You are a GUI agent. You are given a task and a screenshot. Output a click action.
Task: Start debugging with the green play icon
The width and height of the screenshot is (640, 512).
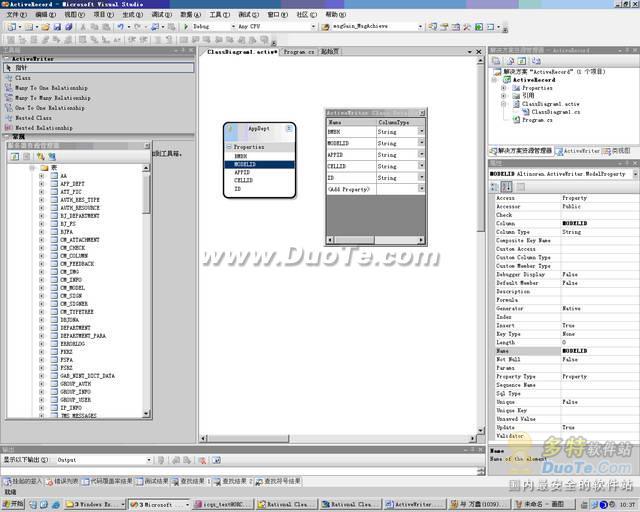click(x=186, y=27)
